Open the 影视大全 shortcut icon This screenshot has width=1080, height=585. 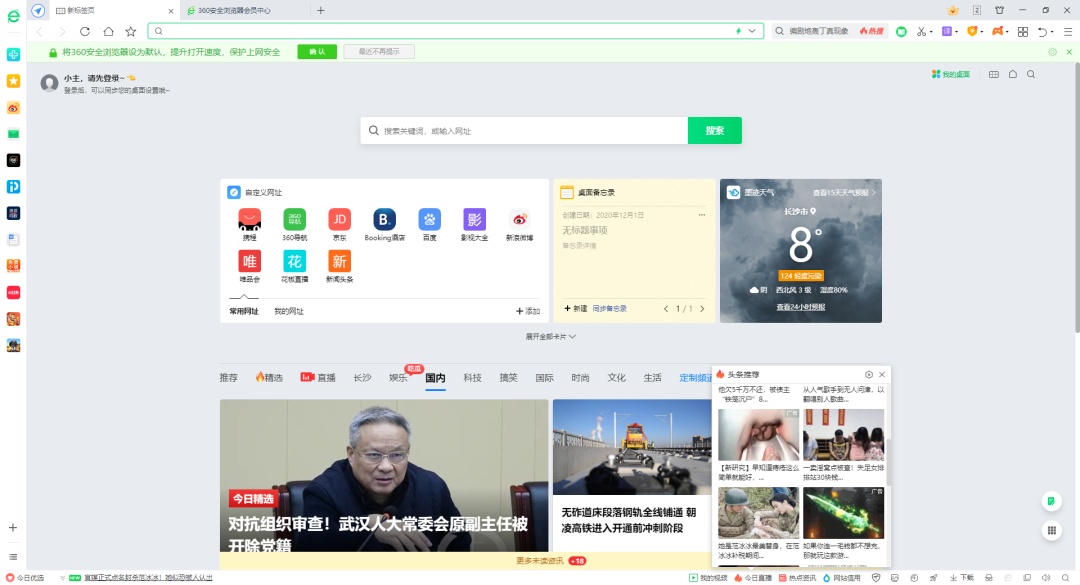point(475,220)
